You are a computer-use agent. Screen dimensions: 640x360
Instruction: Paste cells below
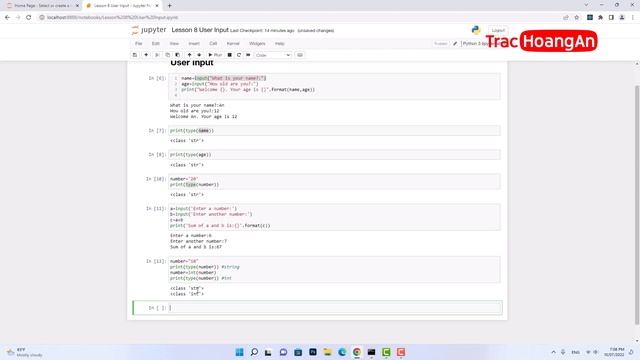[x=178, y=55]
